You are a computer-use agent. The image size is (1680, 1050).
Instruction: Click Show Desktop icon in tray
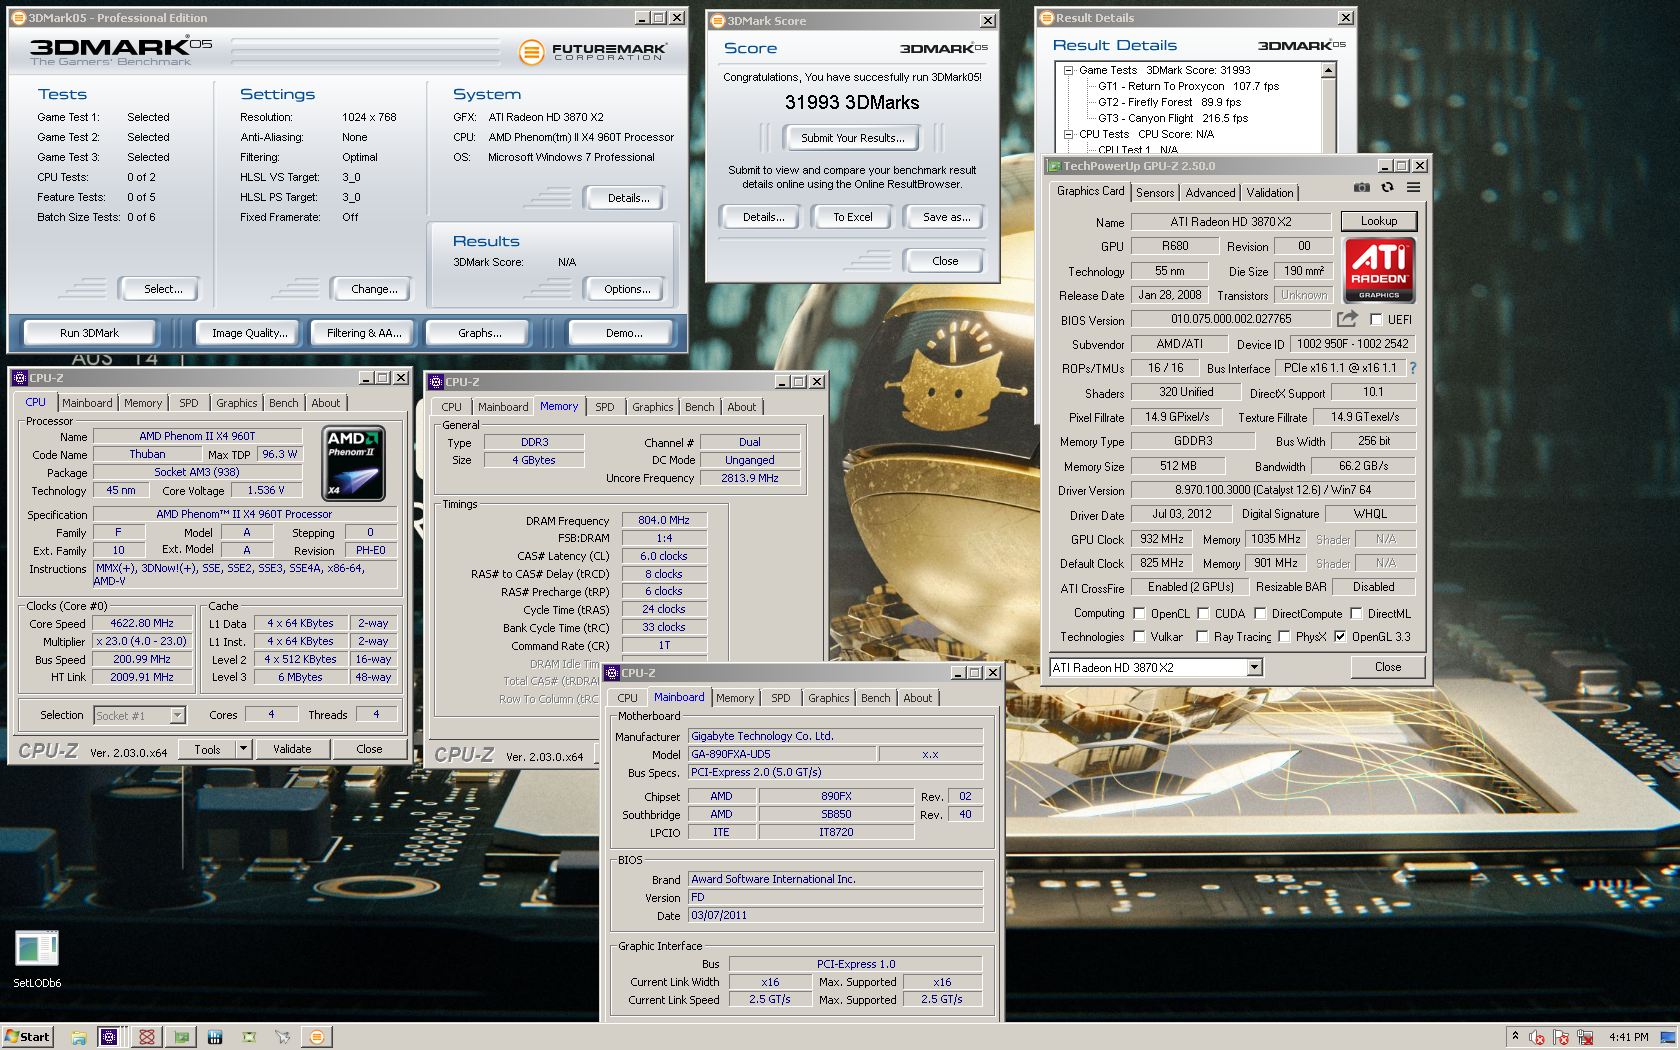[x=1668, y=1037]
